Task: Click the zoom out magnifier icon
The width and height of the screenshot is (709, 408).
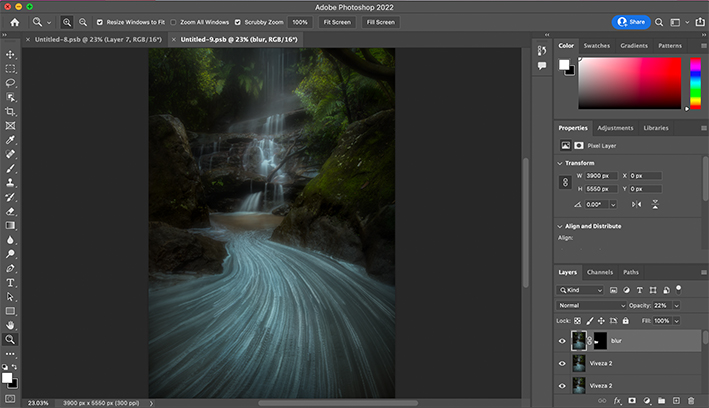Action: pyautogui.click(x=82, y=21)
